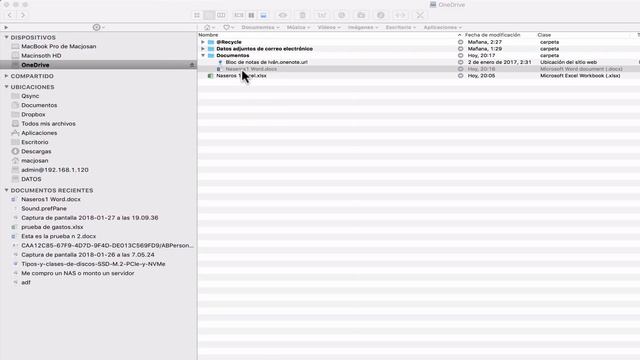Open the Escritorio bookmark dropdown
The image size is (640, 360).
click(401, 27)
